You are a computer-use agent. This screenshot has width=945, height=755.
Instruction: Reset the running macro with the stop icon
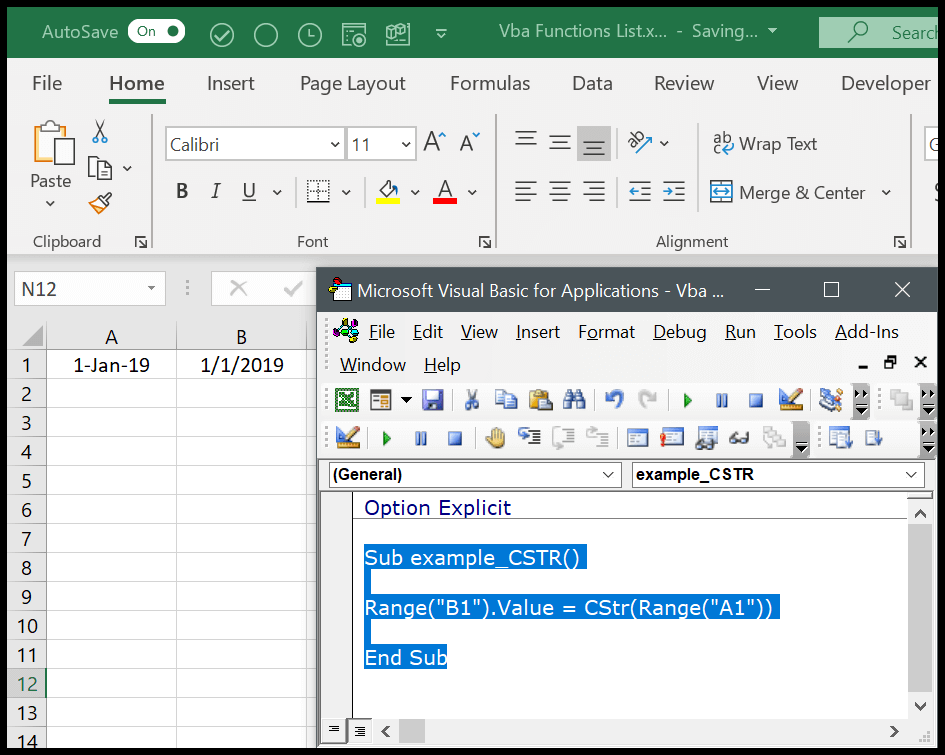756,399
